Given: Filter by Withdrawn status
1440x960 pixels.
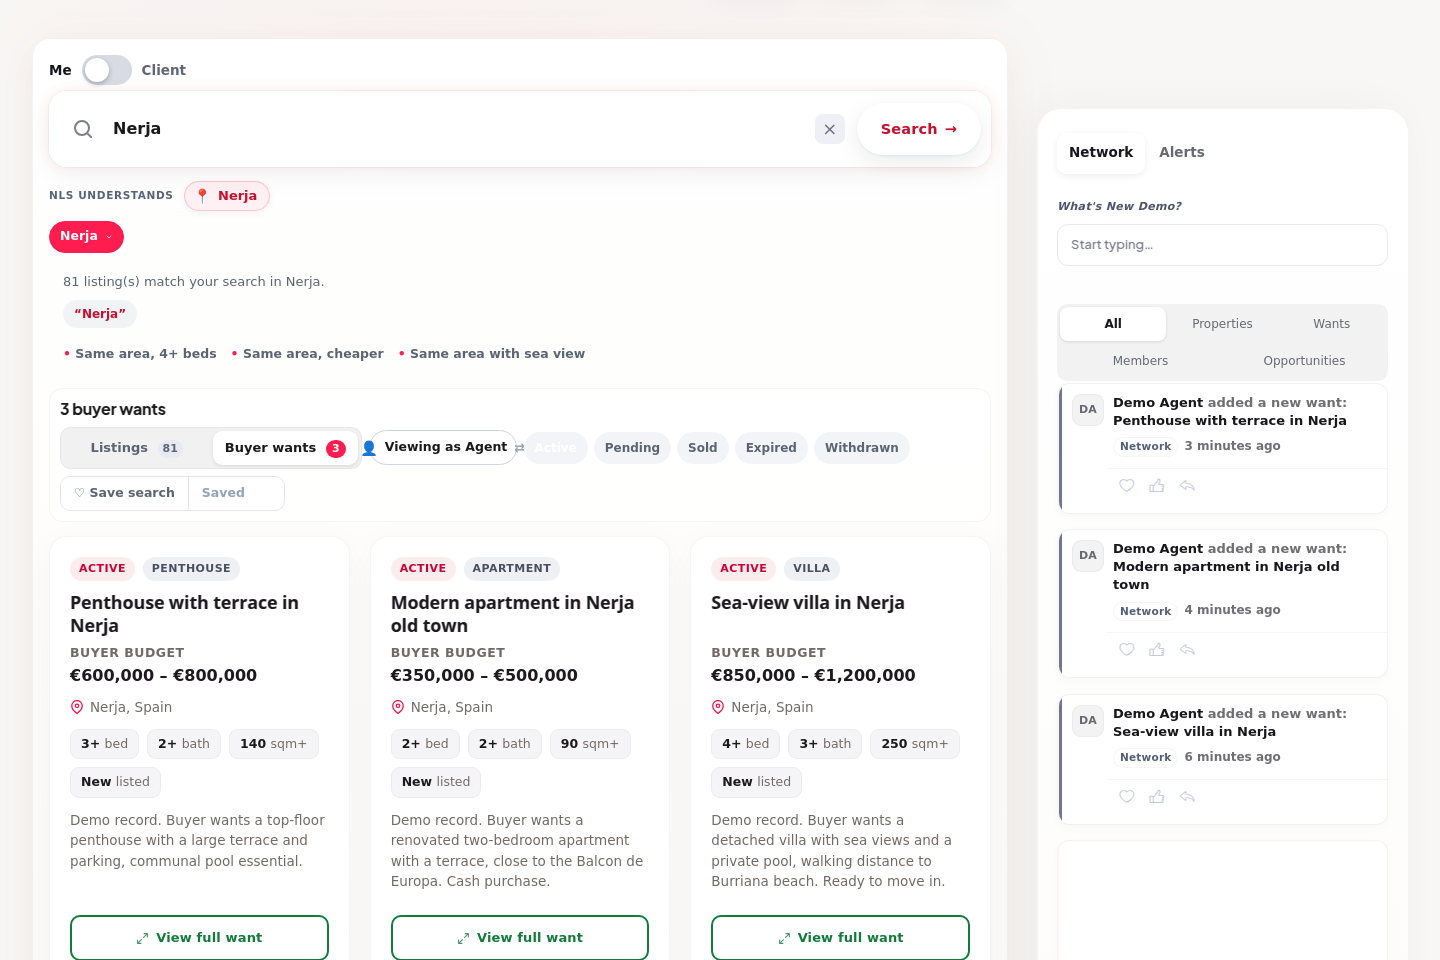Looking at the screenshot, I should pyautogui.click(x=862, y=448).
